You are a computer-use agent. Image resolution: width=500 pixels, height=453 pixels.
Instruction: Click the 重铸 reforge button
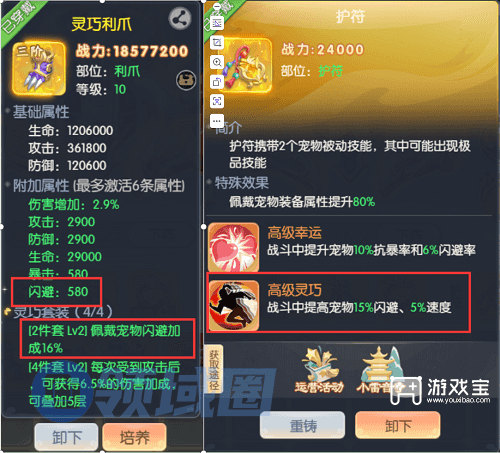pyautogui.click(x=302, y=425)
